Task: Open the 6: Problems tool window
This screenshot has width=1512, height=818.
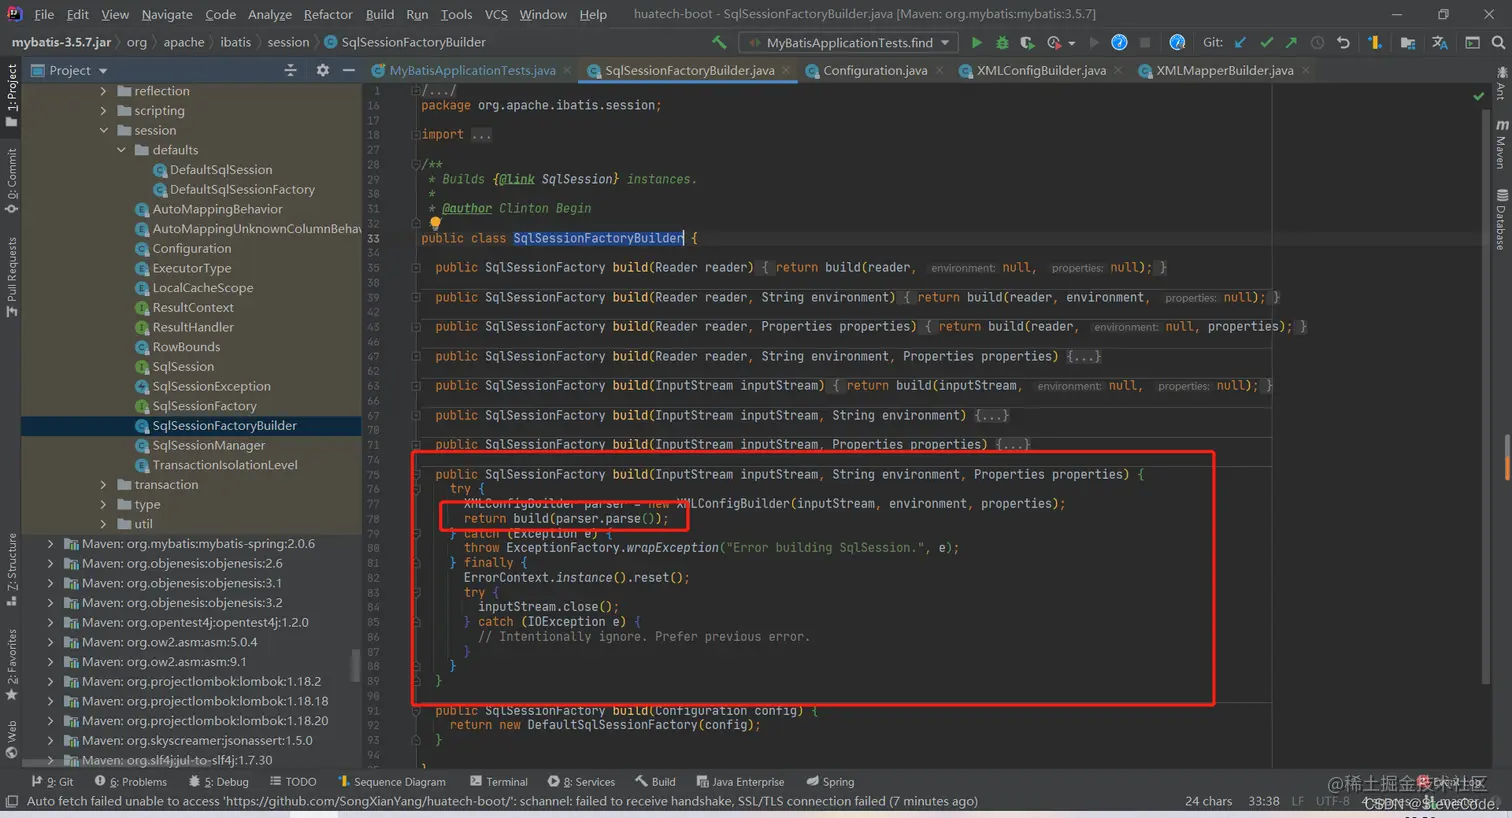Action: pos(131,782)
